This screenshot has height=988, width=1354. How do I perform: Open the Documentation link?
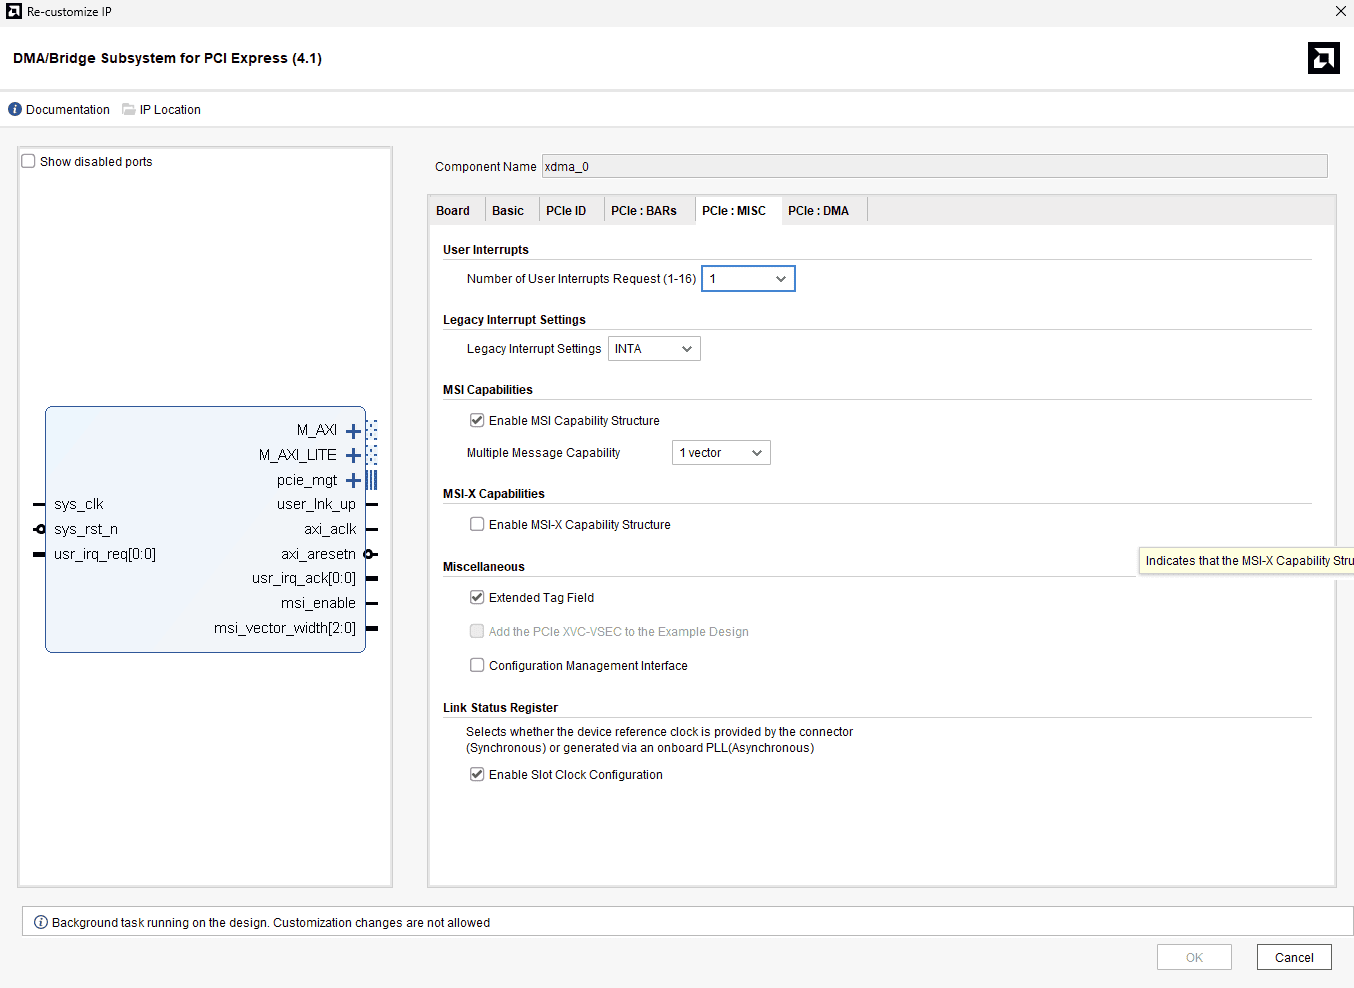68,110
